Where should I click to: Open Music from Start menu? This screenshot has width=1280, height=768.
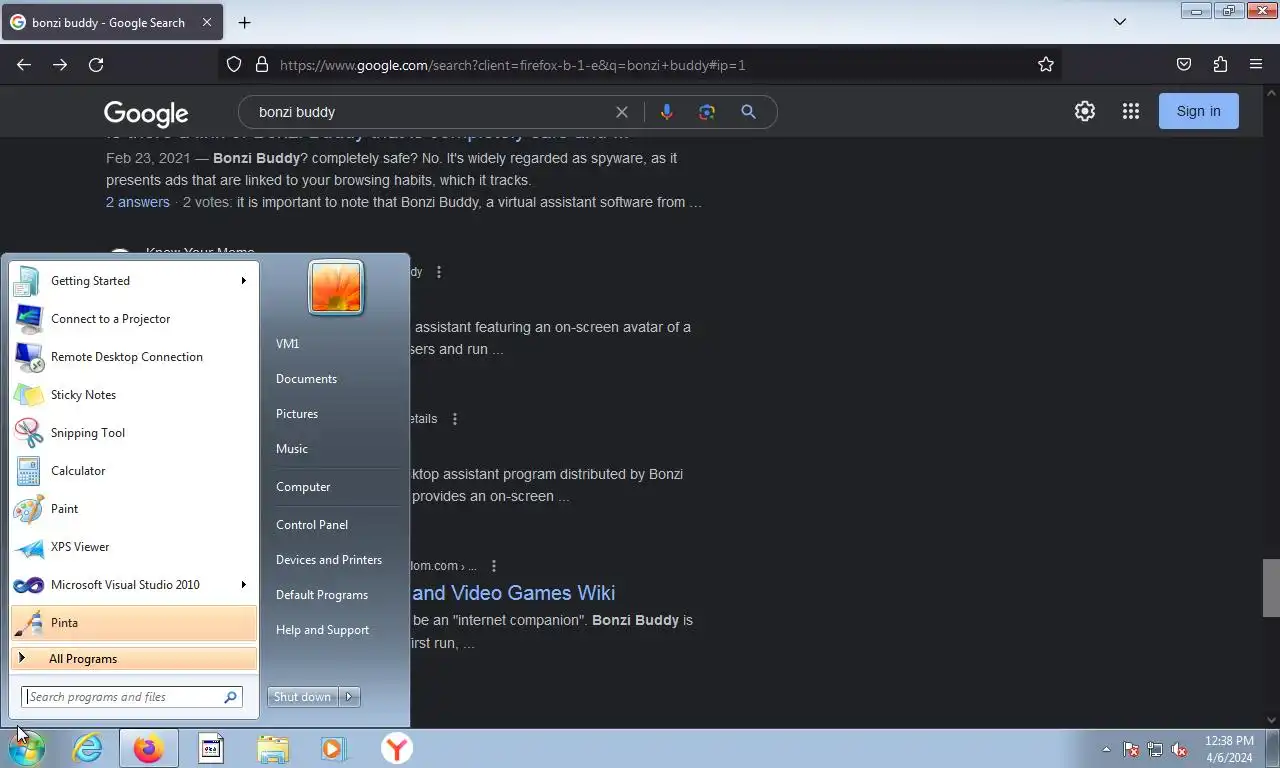(292, 449)
